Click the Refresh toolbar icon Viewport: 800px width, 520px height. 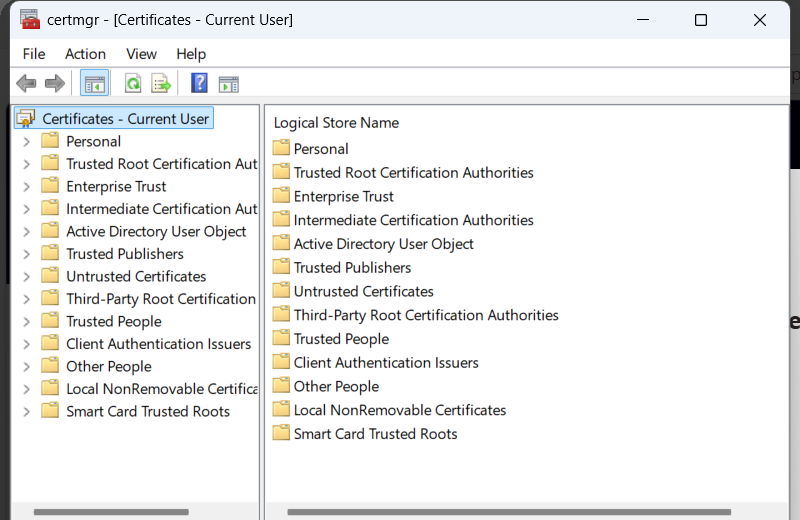pyautogui.click(x=133, y=83)
